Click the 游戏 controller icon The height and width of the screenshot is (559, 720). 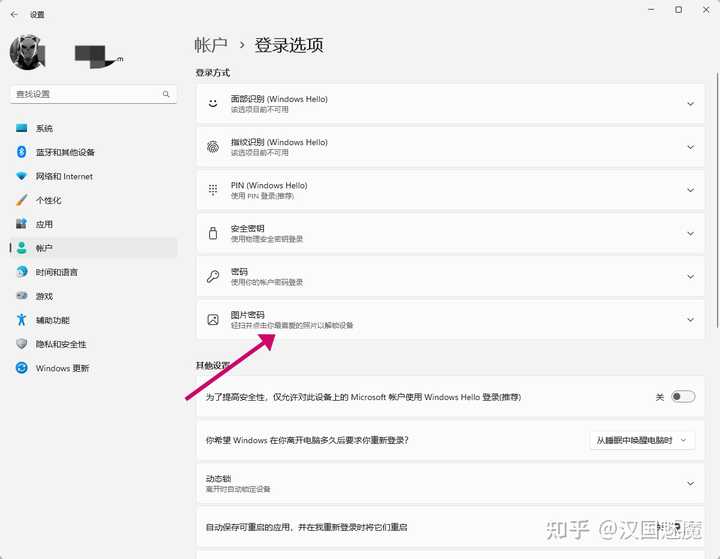(22, 296)
